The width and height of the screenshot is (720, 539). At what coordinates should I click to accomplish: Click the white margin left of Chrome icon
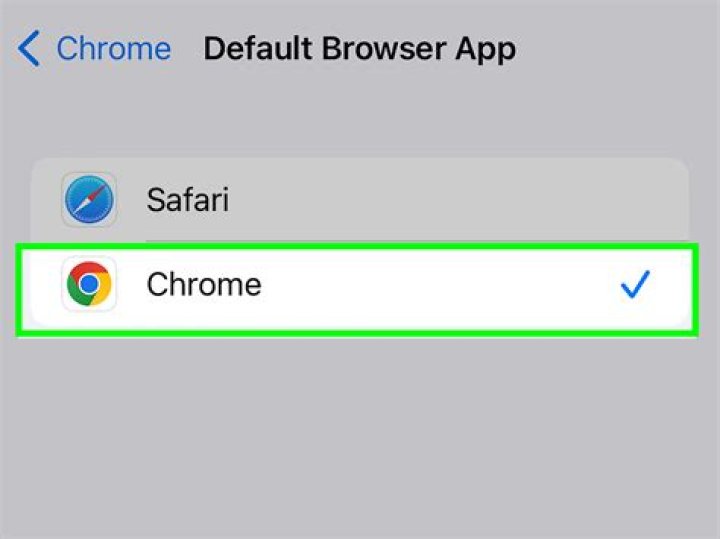point(40,286)
